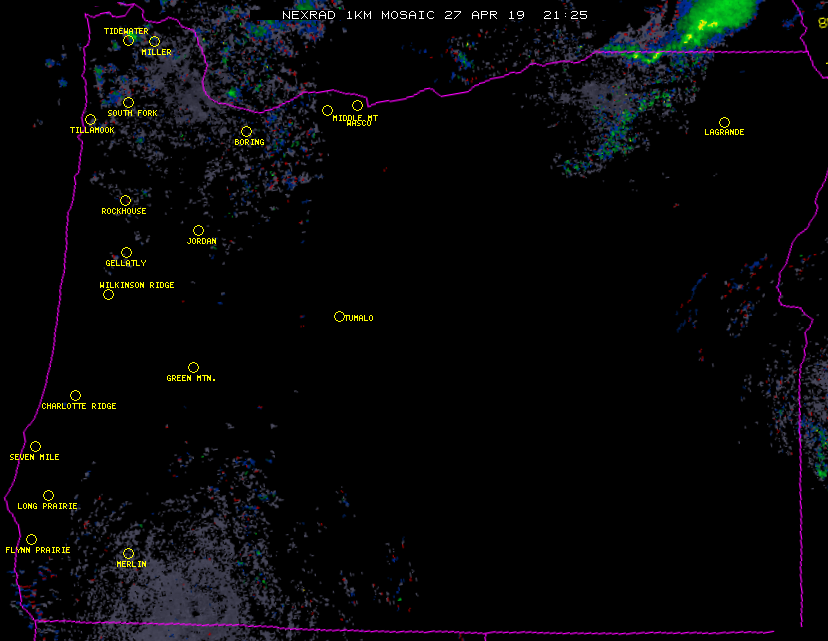Select the Charlotte Ridge station circle
Screen dimensions: 828x641
click(x=75, y=395)
